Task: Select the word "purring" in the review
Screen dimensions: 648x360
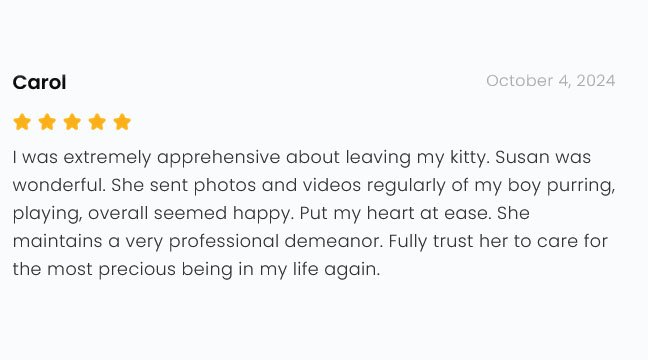Action: 579,186
